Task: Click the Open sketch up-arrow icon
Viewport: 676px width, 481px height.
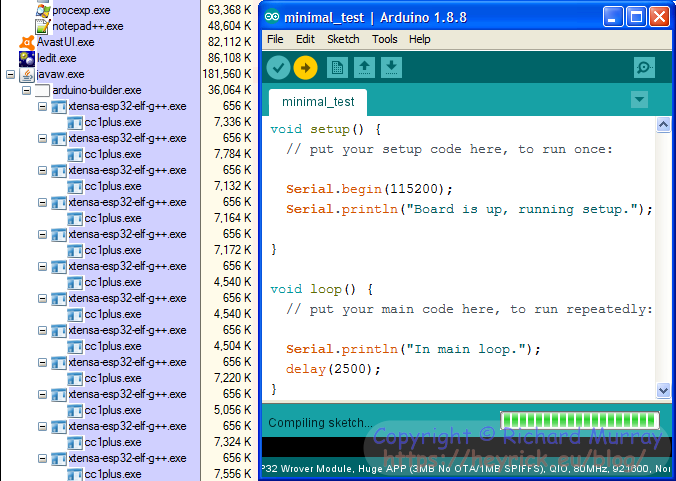Action: (364, 68)
